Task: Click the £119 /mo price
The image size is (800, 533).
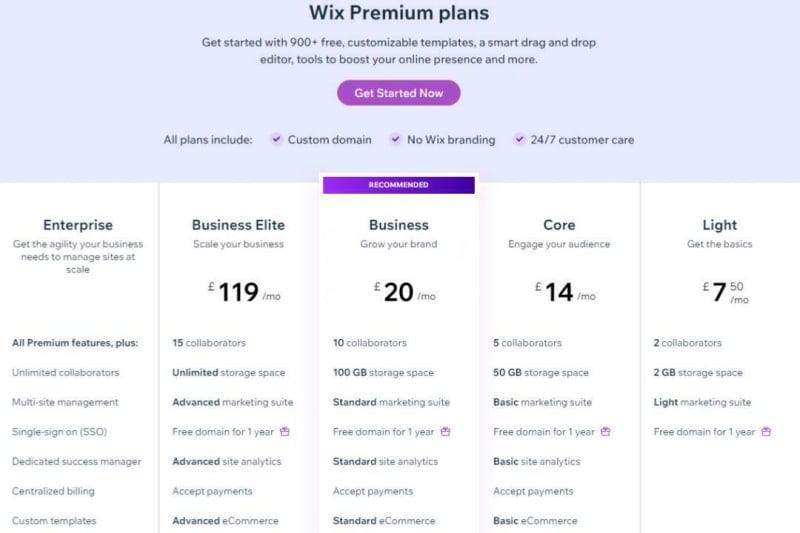Action: tap(244, 292)
